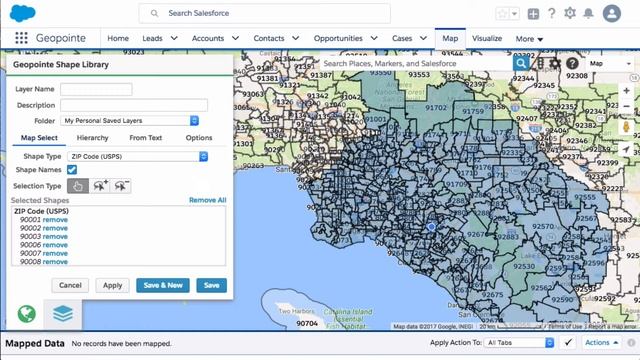The height and width of the screenshot is (360, 640).
Task: Click the Description input field
Action: (134, 105)
